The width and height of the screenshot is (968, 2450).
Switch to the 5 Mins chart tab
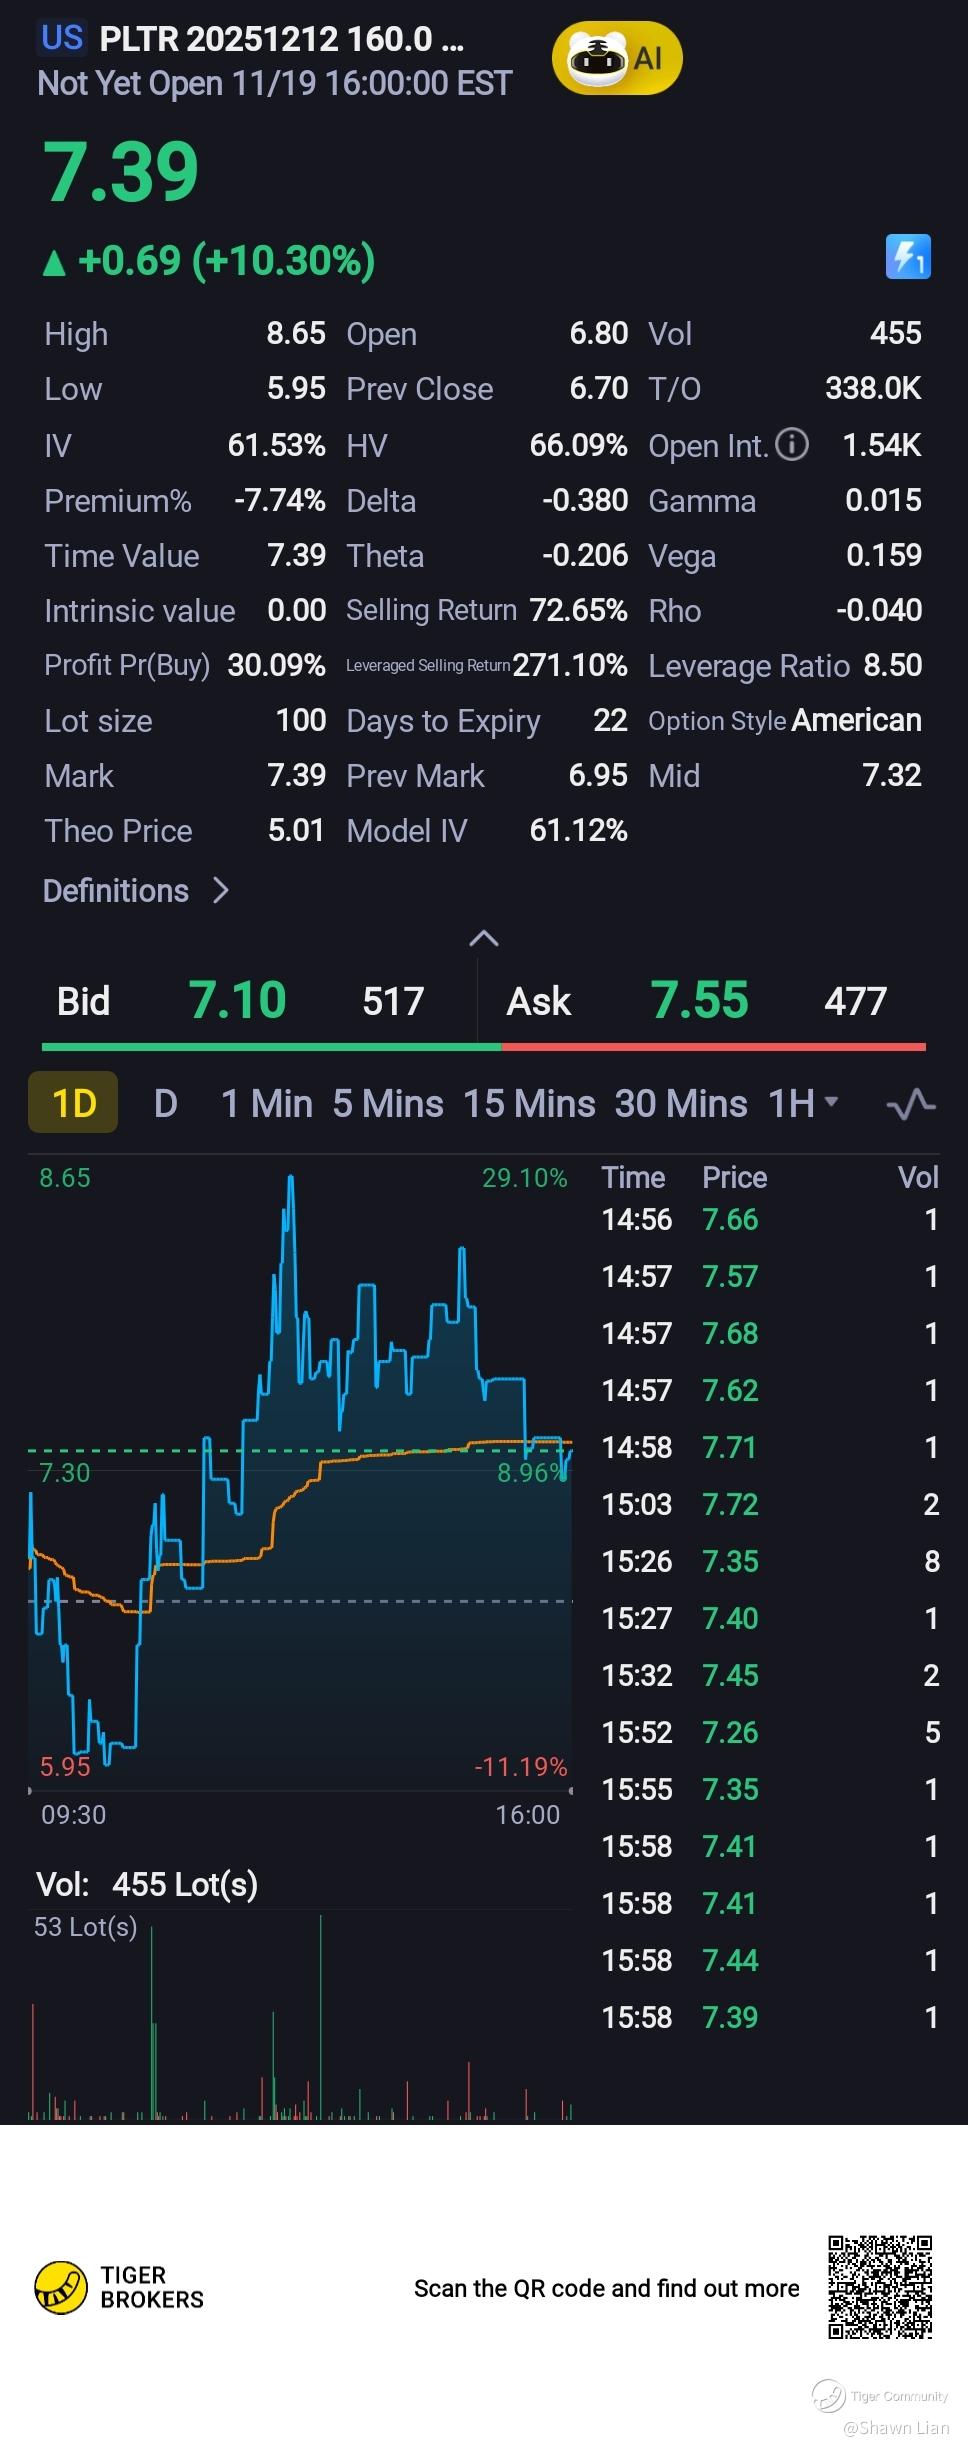pyautogui.click(x=388, y=1104)
